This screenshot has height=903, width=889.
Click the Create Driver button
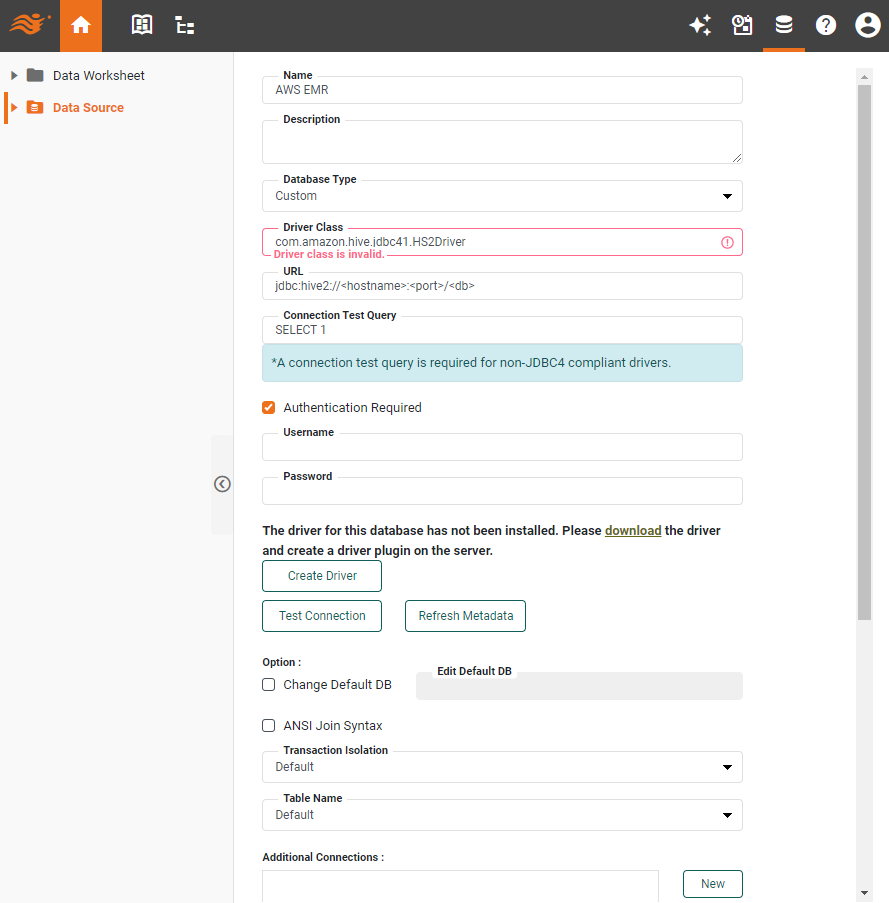point(321,576)
